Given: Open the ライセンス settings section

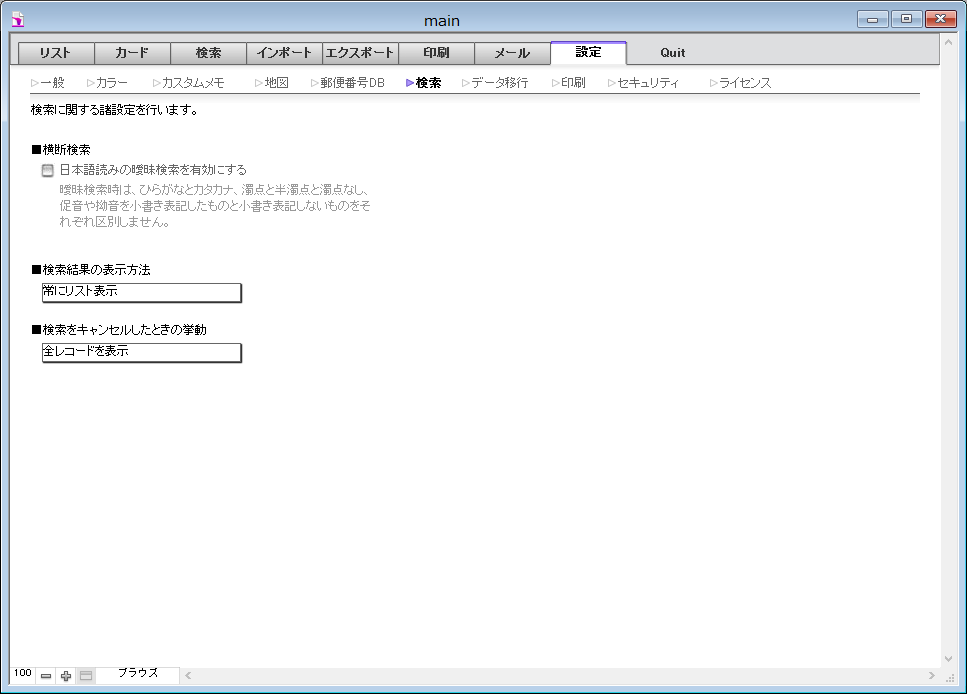Looking at the screenshot, I should [x=744, y=83].
